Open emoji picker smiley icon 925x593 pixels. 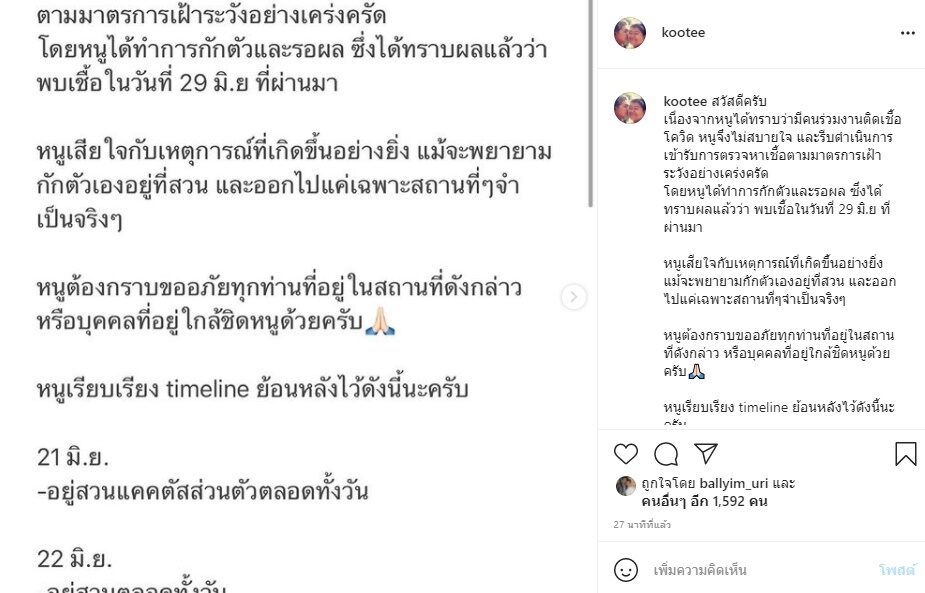[x=626, y=570]
